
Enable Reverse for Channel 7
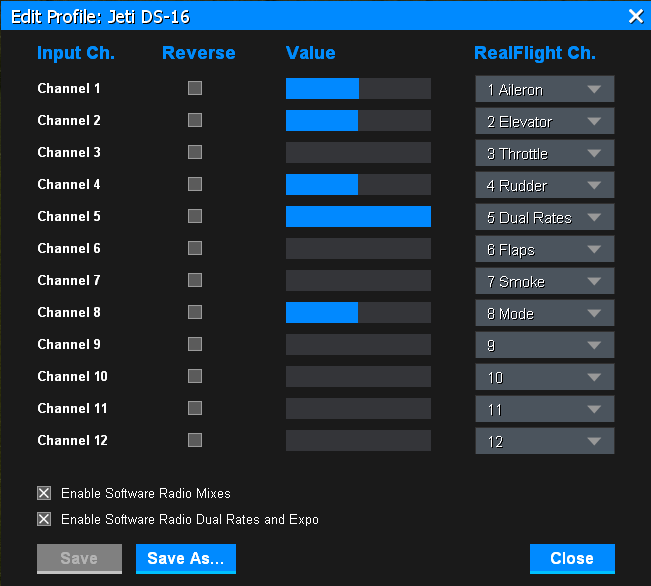tap(195, 280)
